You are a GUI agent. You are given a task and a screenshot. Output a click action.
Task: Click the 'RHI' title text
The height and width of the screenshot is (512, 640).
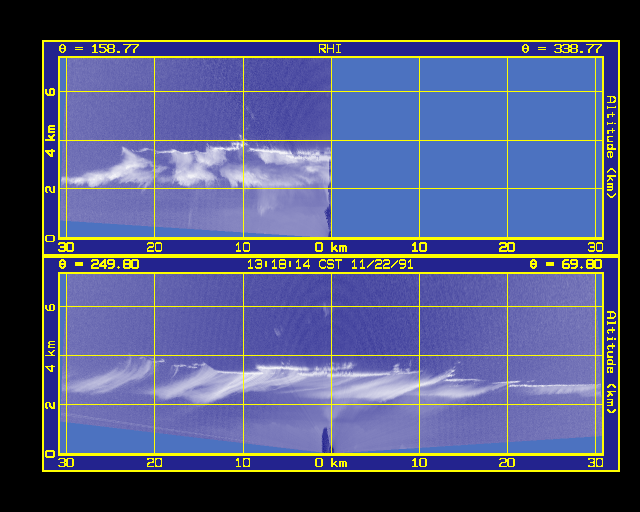[x=330, y=49]
